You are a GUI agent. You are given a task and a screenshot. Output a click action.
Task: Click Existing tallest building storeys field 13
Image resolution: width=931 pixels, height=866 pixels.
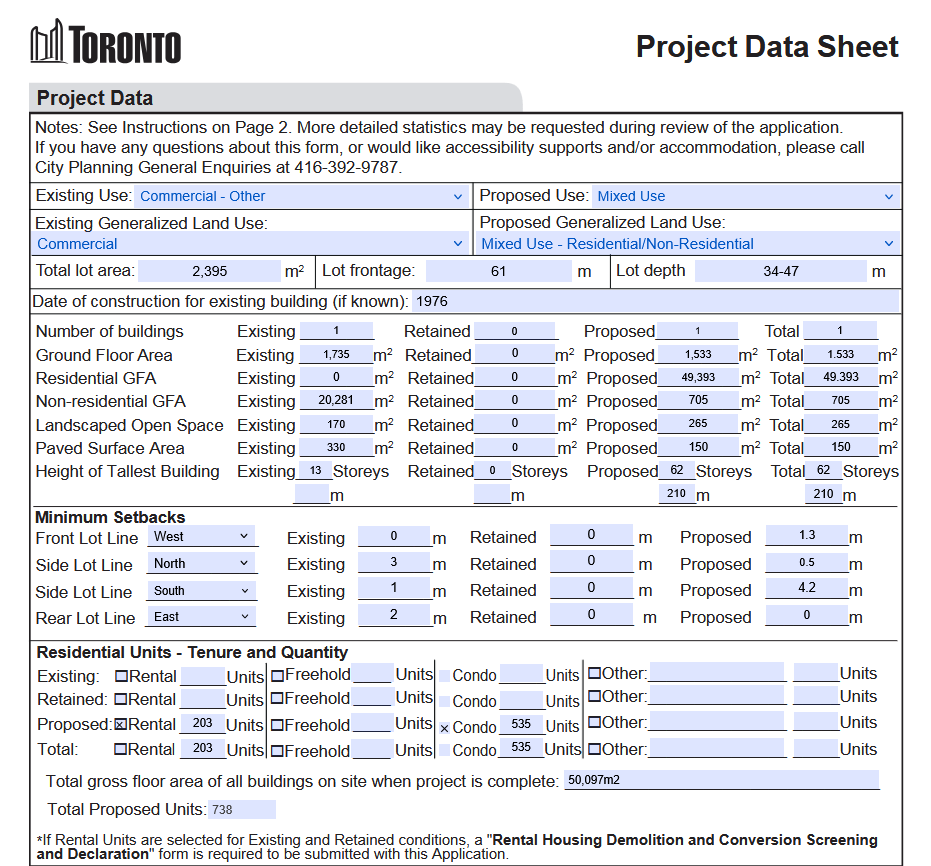tap(315, 471)
